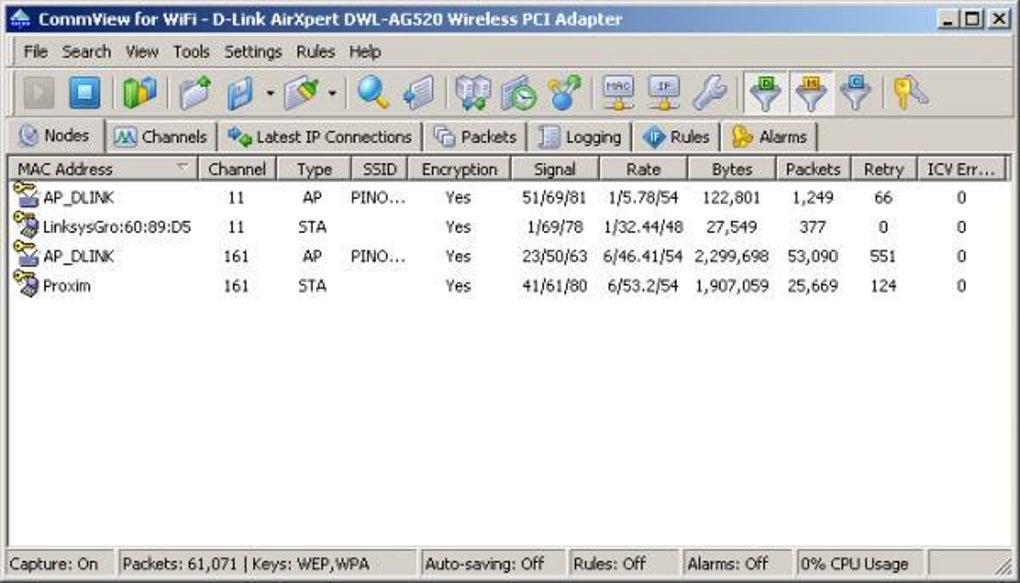Click the 'Capture: On' status bar entry

tap(60, 563)
